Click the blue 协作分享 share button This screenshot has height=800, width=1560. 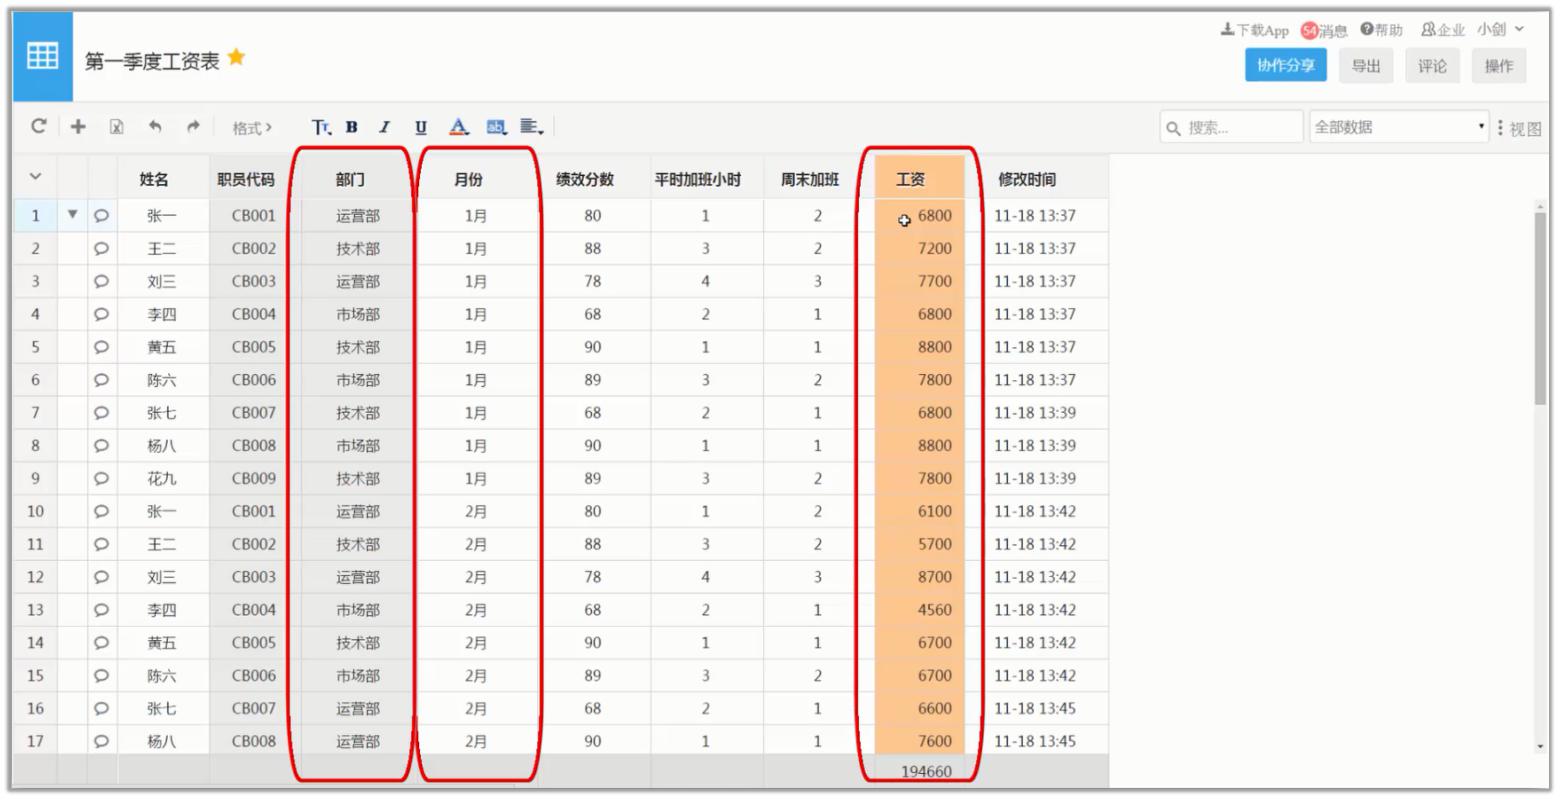tap(1285, 66)
